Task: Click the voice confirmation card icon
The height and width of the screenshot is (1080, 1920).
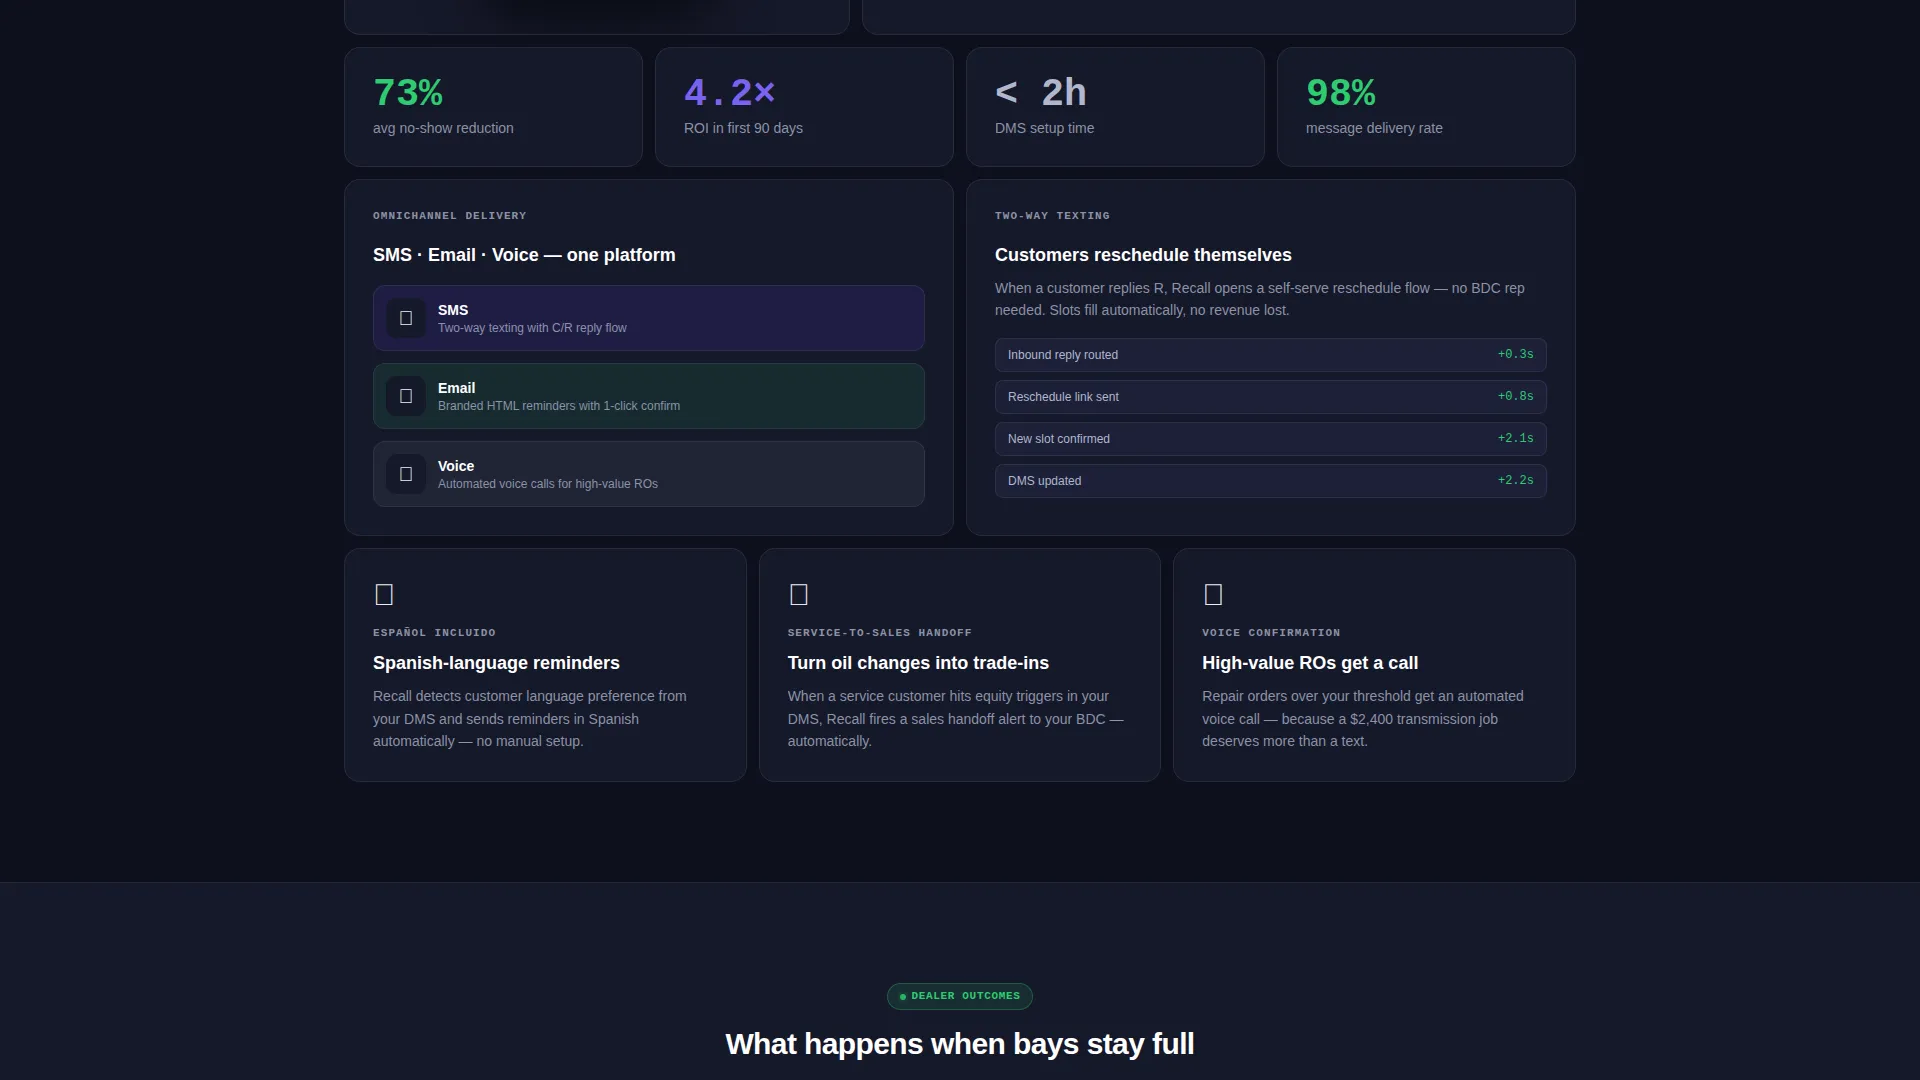Action: click(1213, 595)
